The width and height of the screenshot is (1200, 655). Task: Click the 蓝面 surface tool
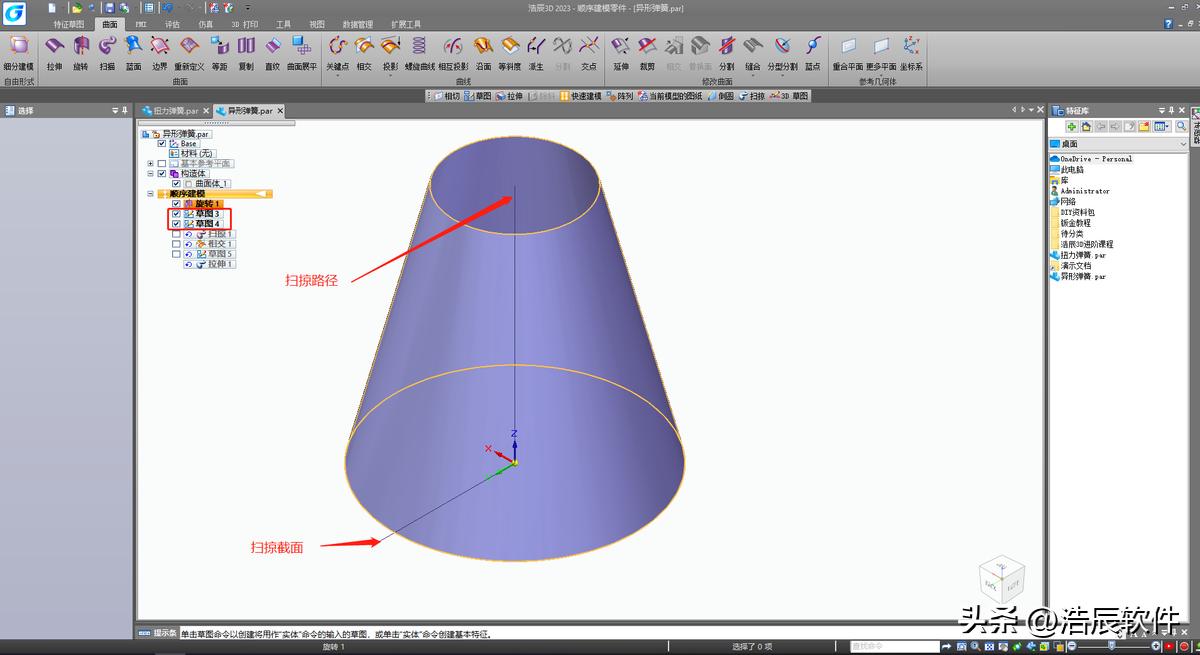[133, 51]
